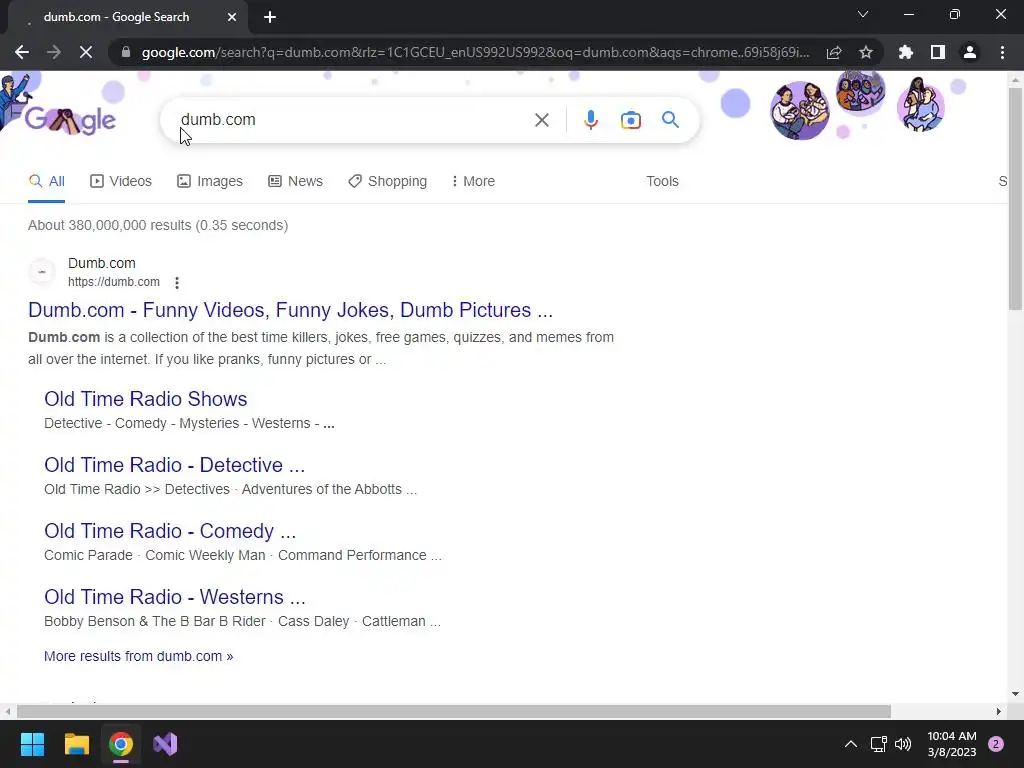Toggle the Chrome side panel

(938, 52)
